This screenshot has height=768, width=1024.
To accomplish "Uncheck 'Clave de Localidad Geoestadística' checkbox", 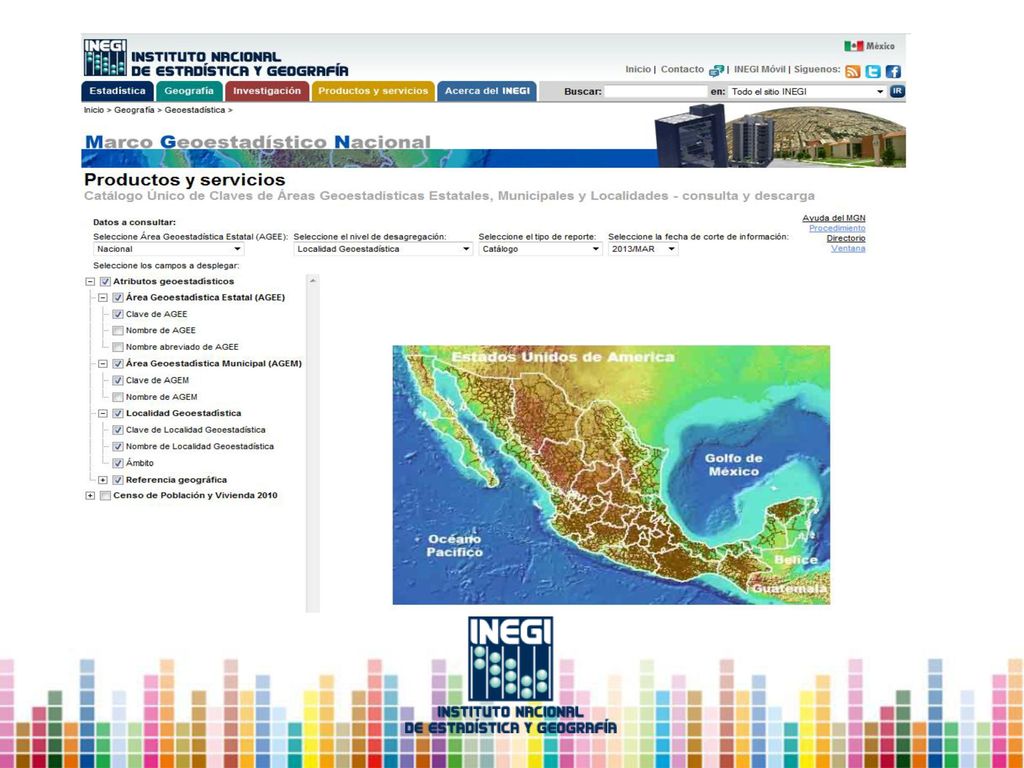I will pyautogui.click(x=118, y=430).
